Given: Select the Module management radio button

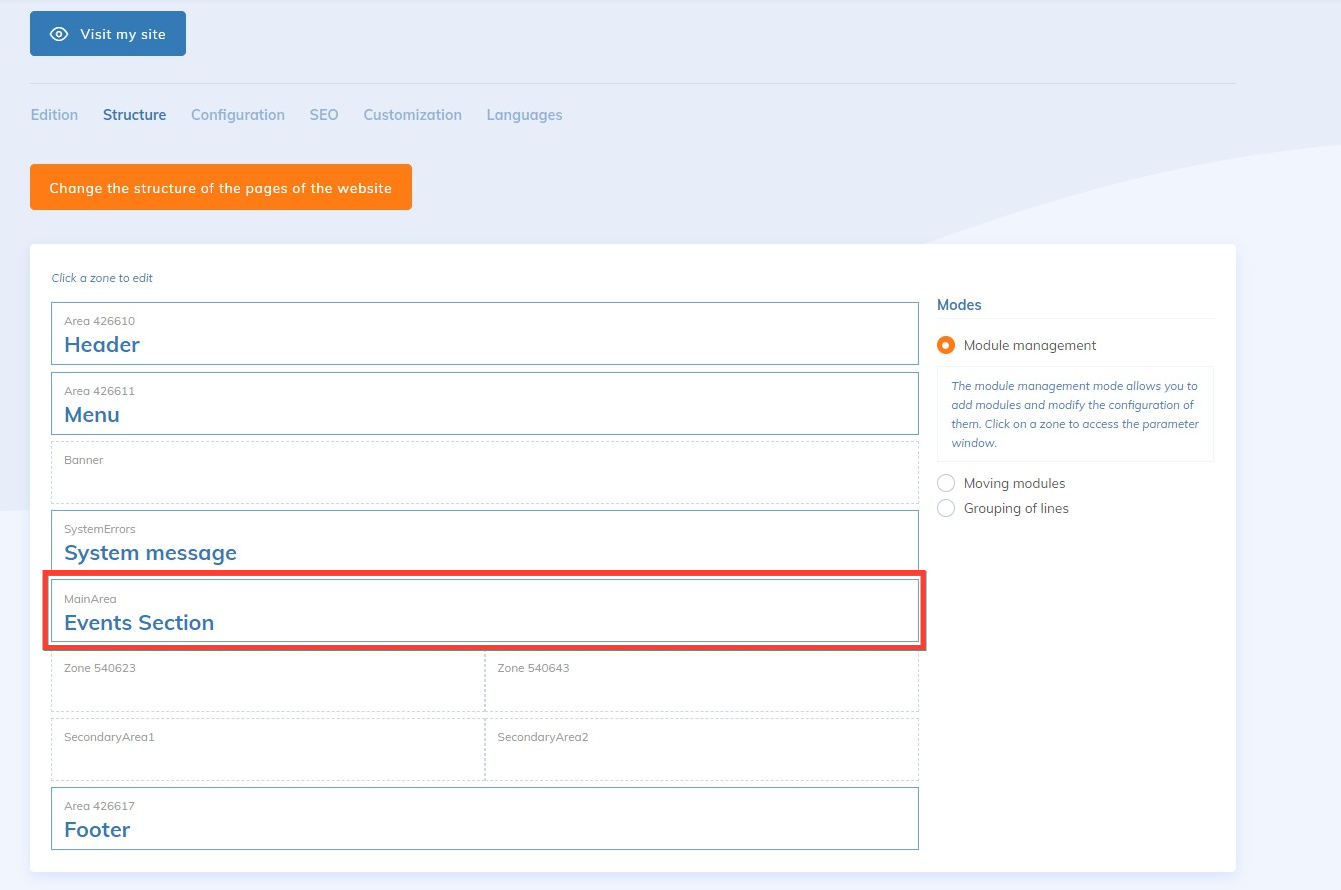Looking at the screenshot, I should click(946, 345).
